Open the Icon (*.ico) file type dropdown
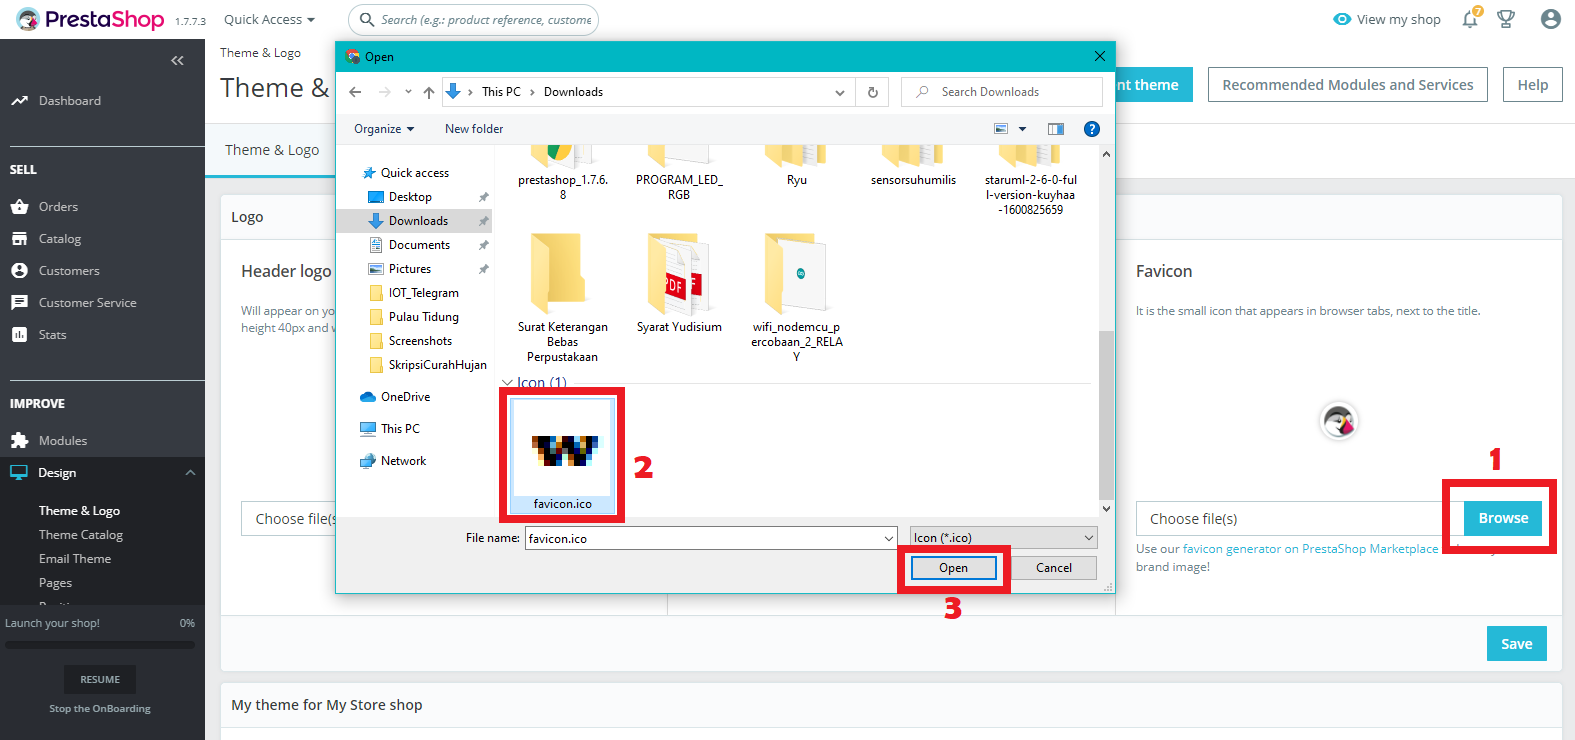This screenshot has height=740, width=1575. click(1003, 538)
